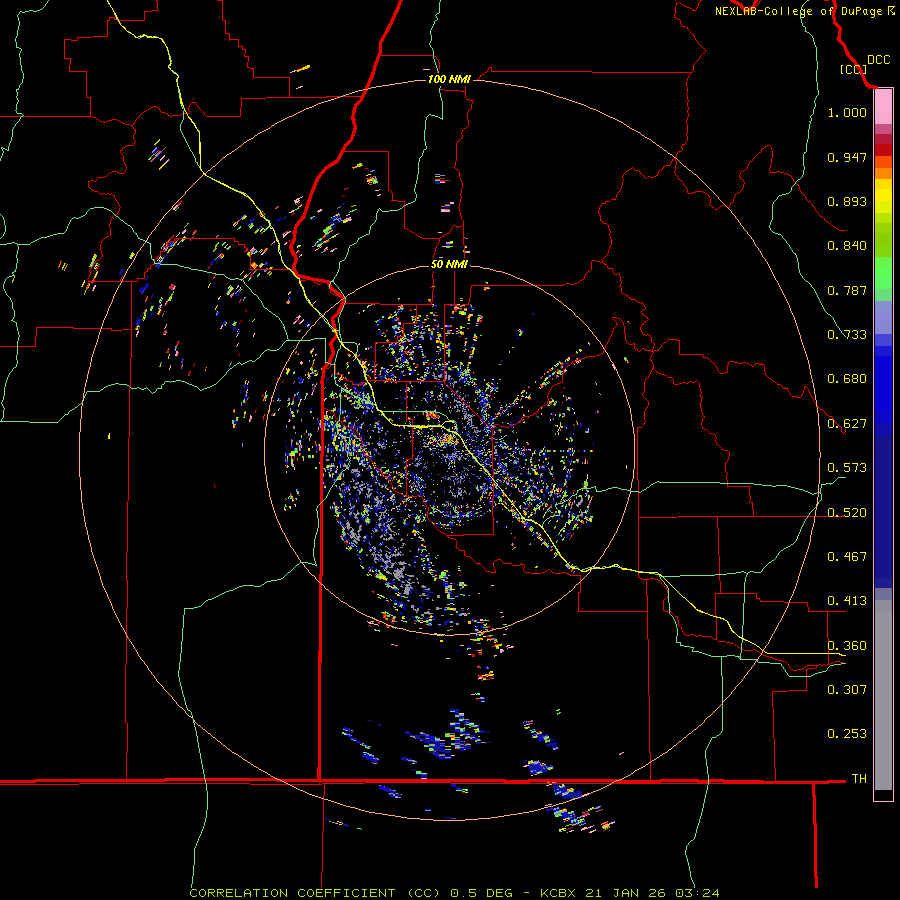Image resolution: width=900 pixels, height=900 pixels.
Task: Click the DCC label above the color scale
Action: [x=878, y=60]
